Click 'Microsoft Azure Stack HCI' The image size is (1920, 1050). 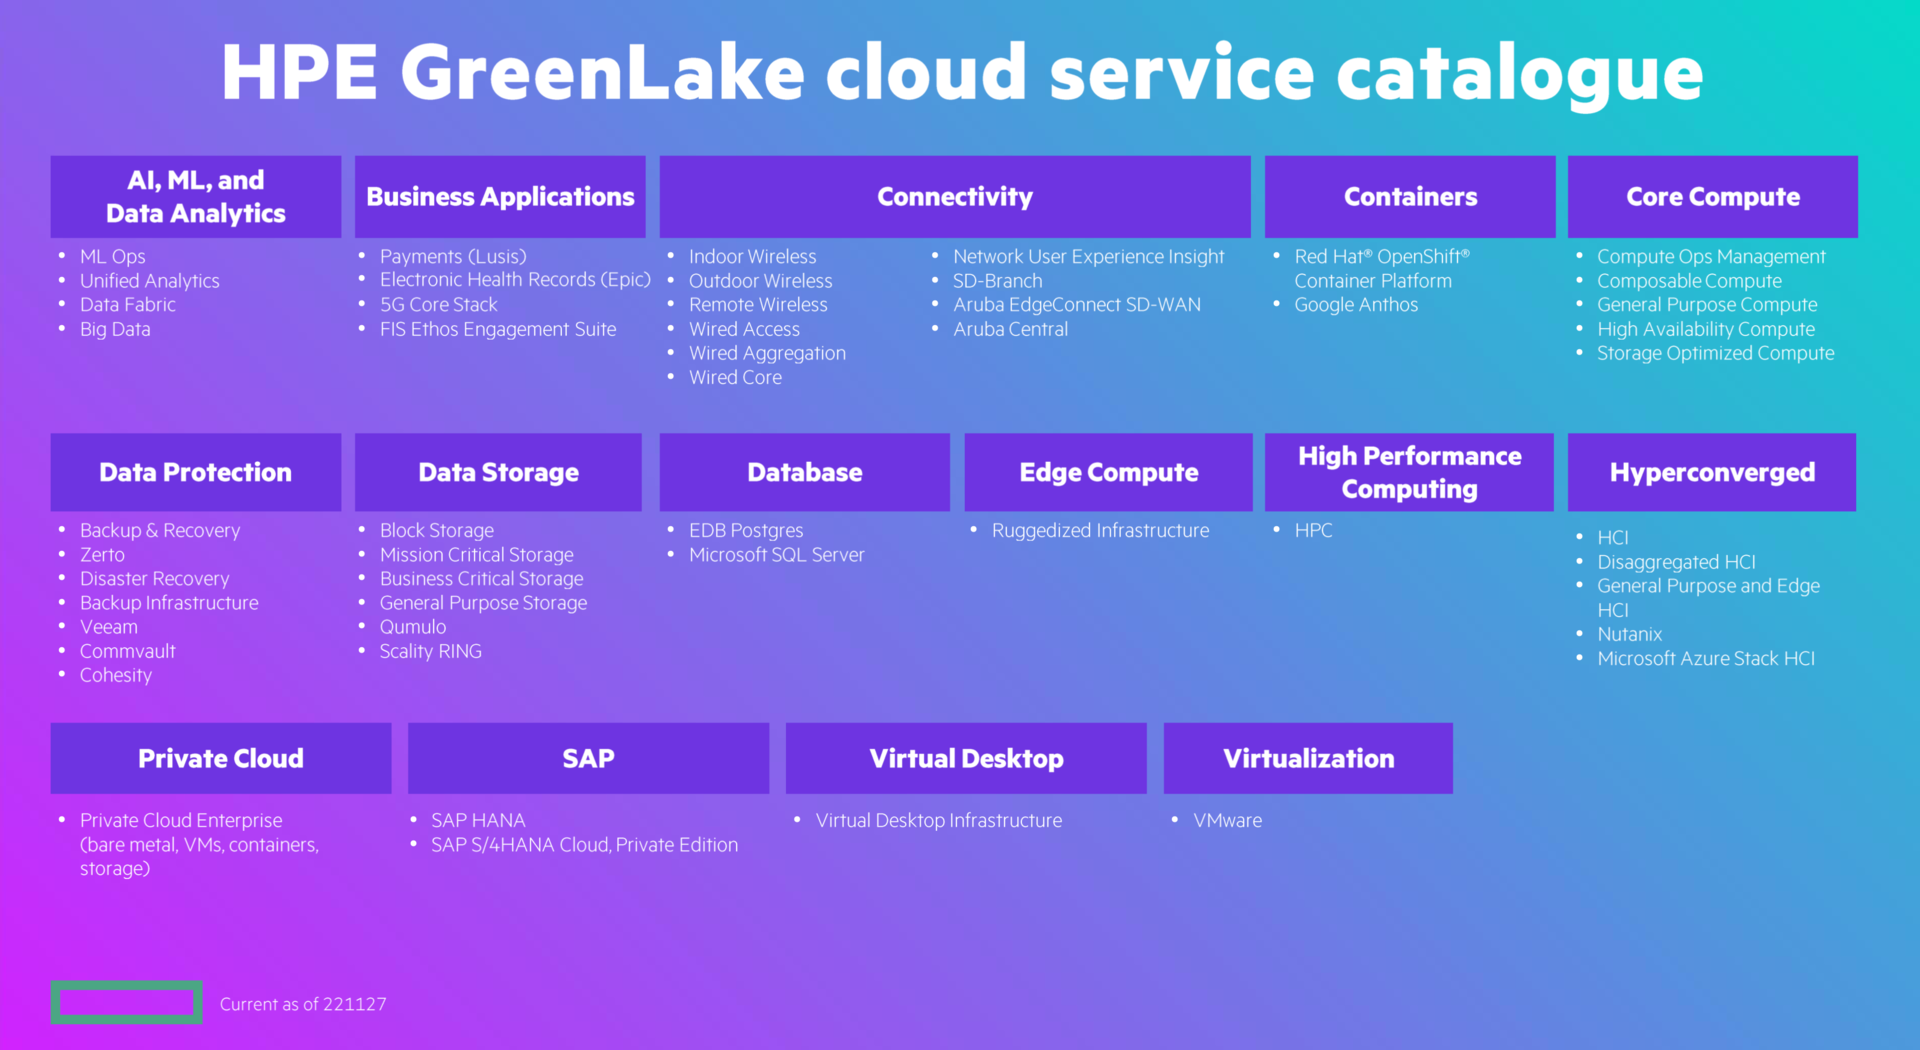tap(1706, 658)
